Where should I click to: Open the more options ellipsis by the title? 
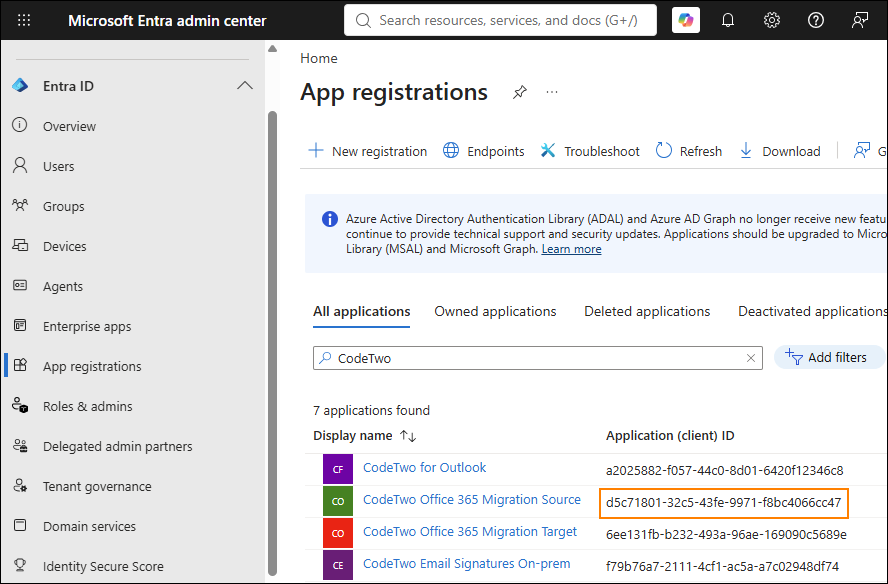[552, 92]
